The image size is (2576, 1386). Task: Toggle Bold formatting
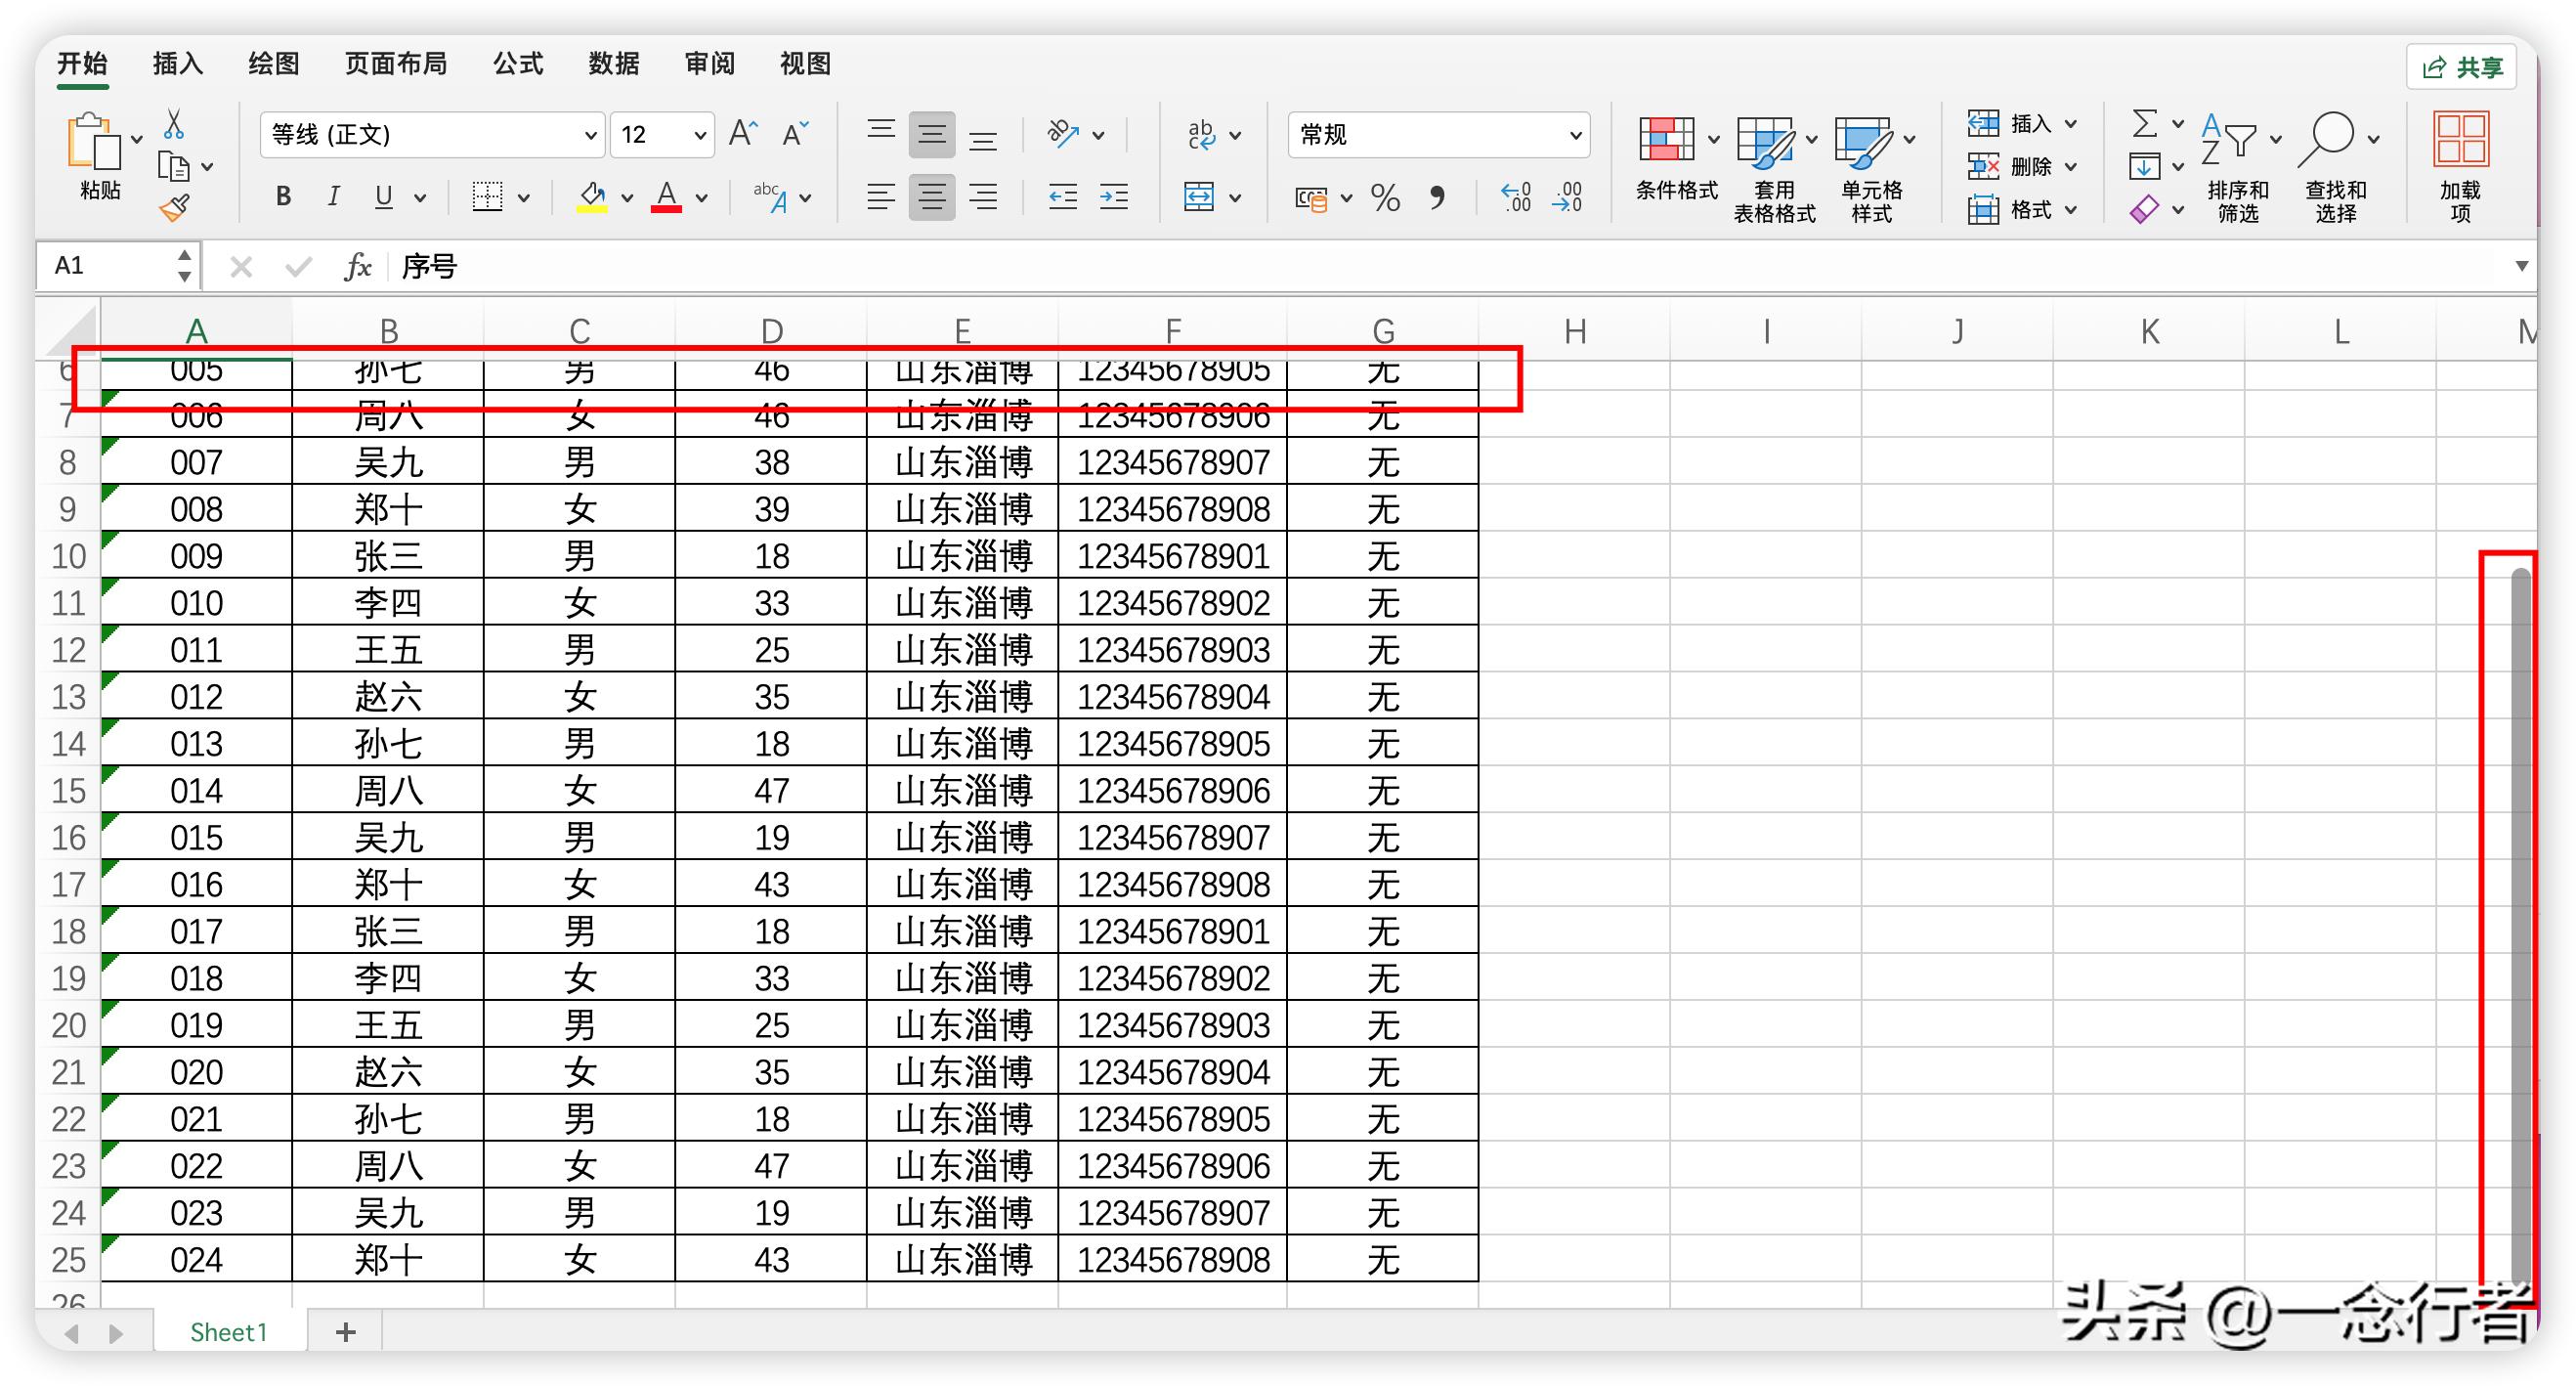(284, 197)
